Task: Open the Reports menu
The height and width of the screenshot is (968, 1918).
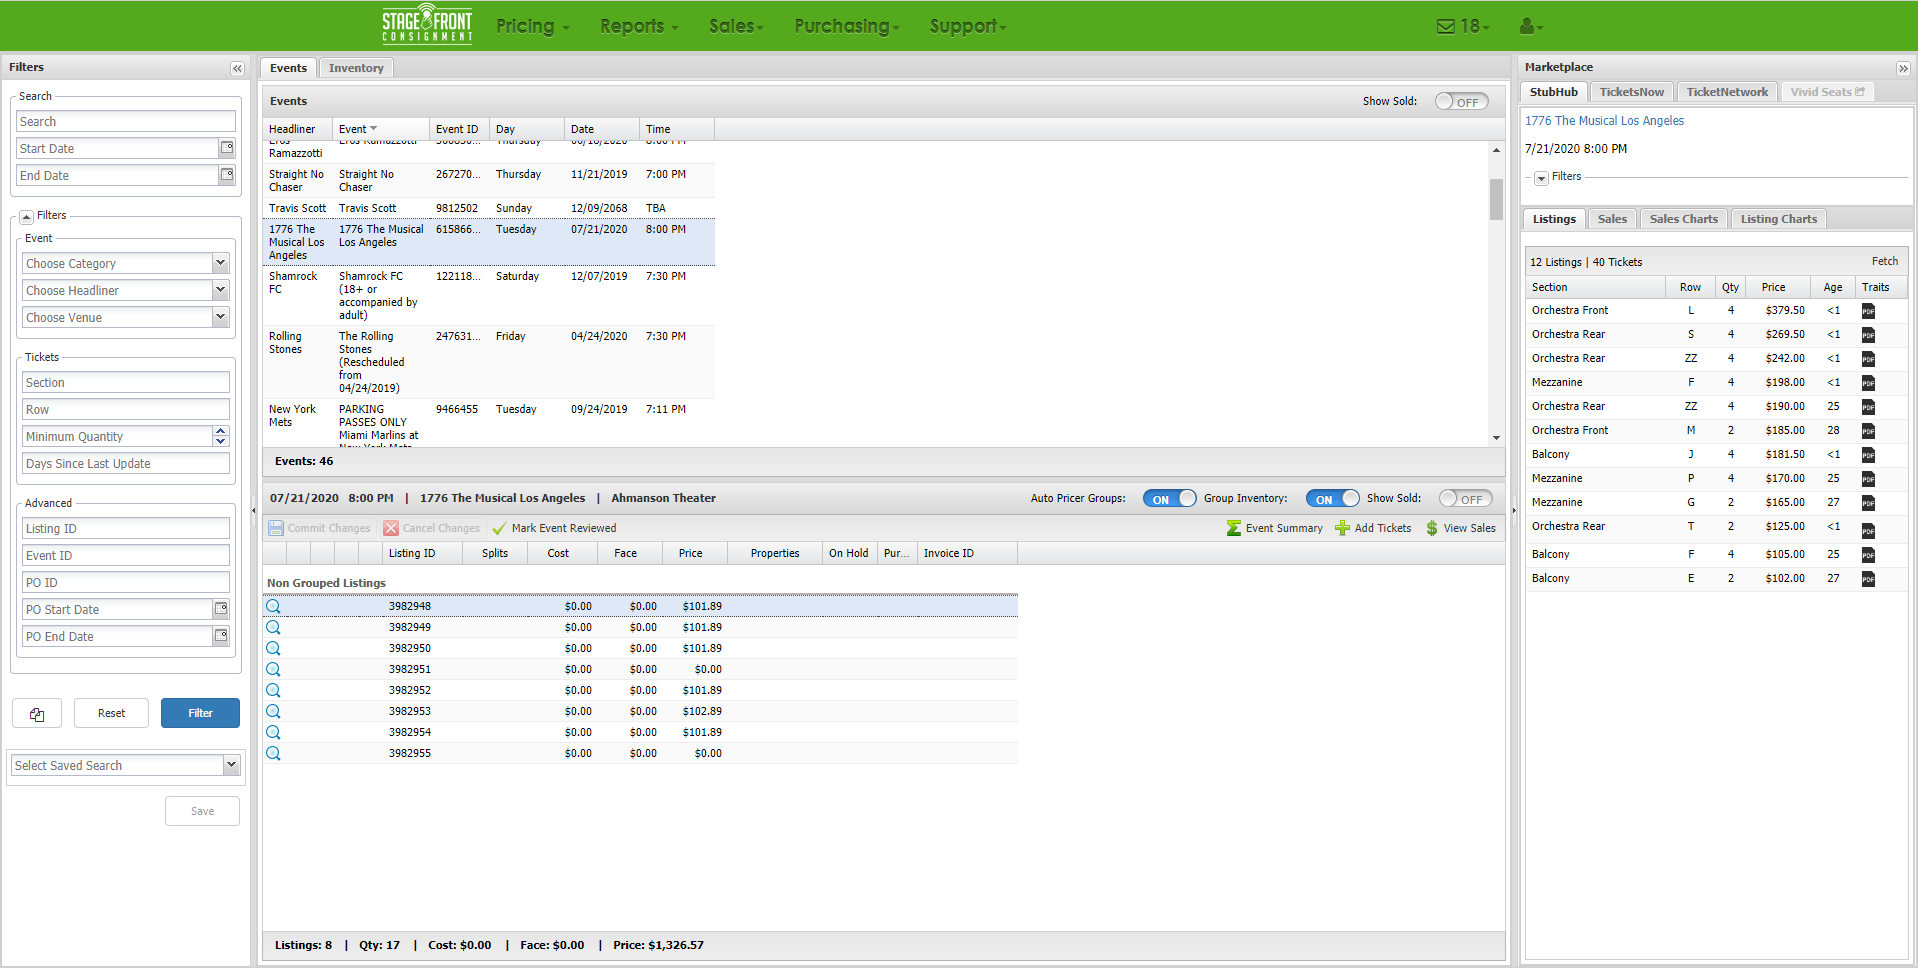Action: (x=639, y=26)
